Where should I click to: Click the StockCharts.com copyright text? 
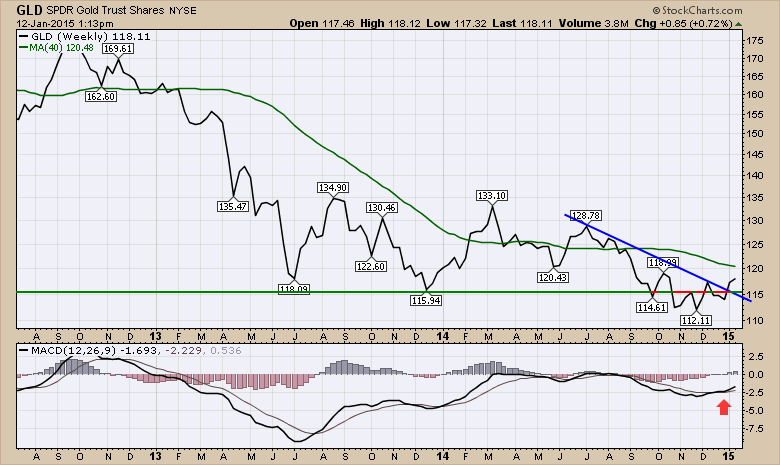[x=697, y=10]
